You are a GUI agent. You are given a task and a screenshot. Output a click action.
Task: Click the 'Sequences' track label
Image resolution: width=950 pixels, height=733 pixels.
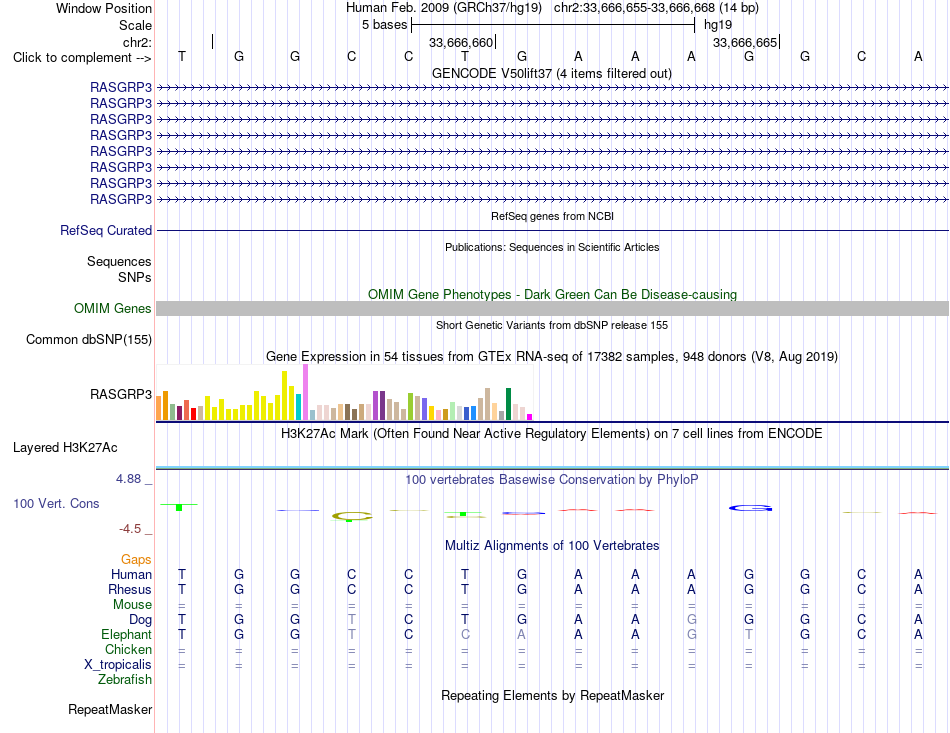point(119,261)
